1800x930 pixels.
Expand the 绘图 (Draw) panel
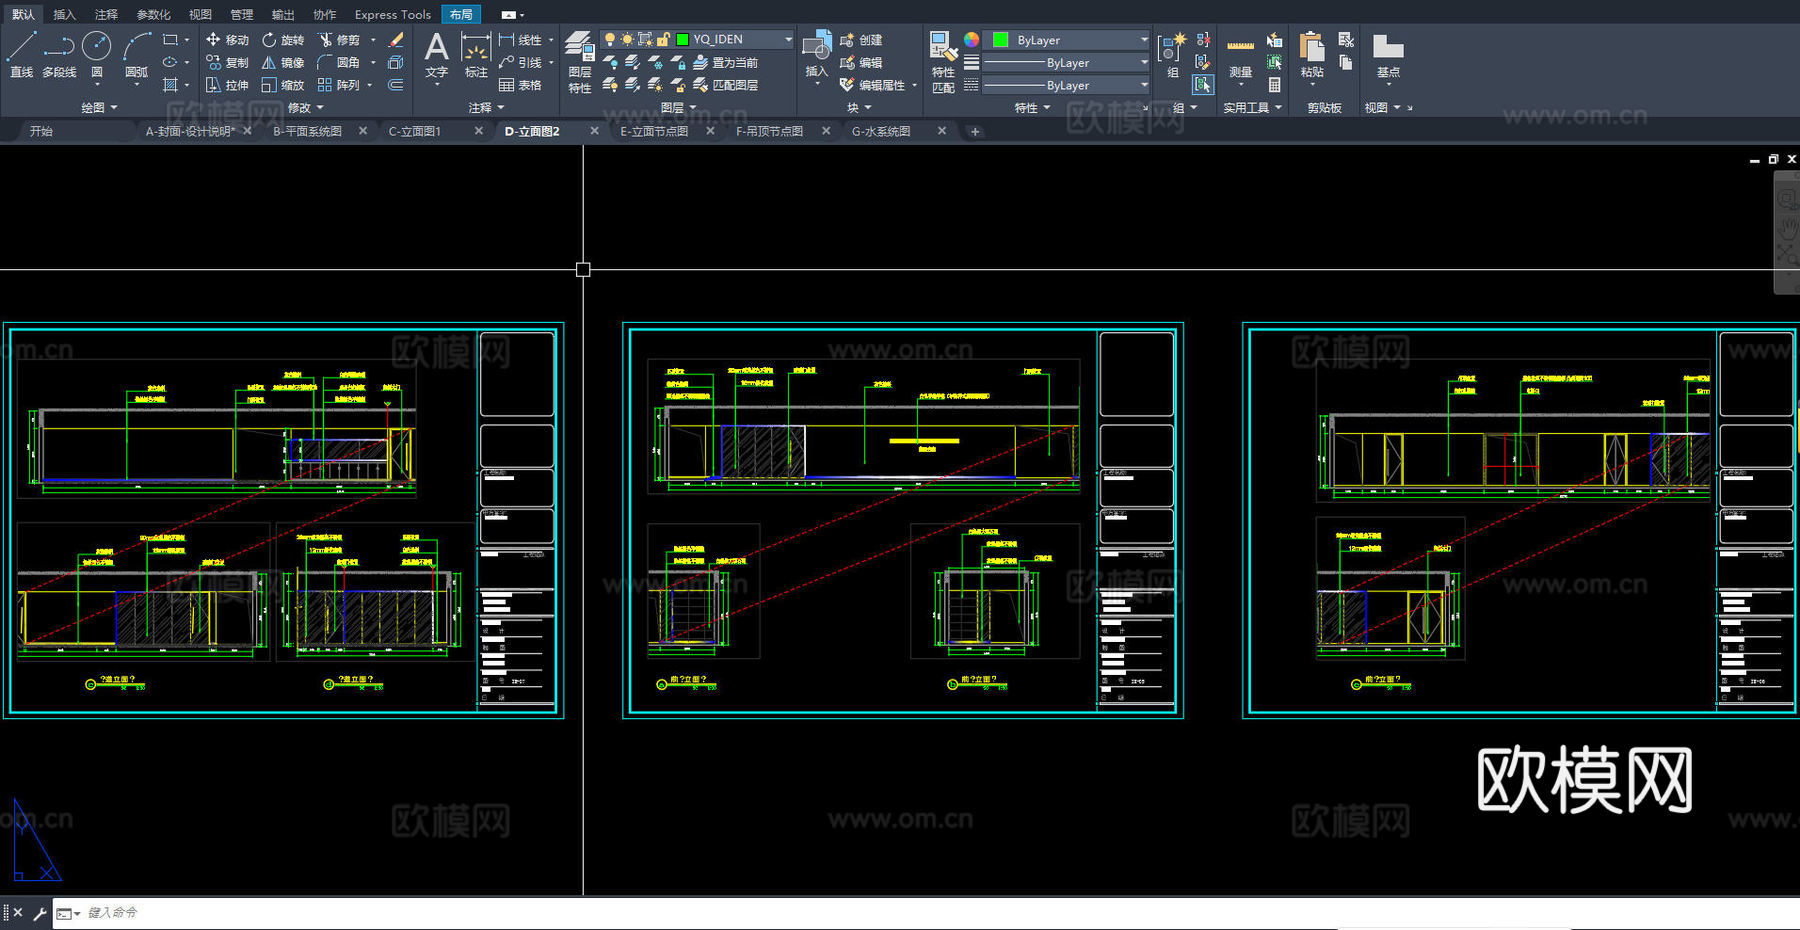coord(99,107)
